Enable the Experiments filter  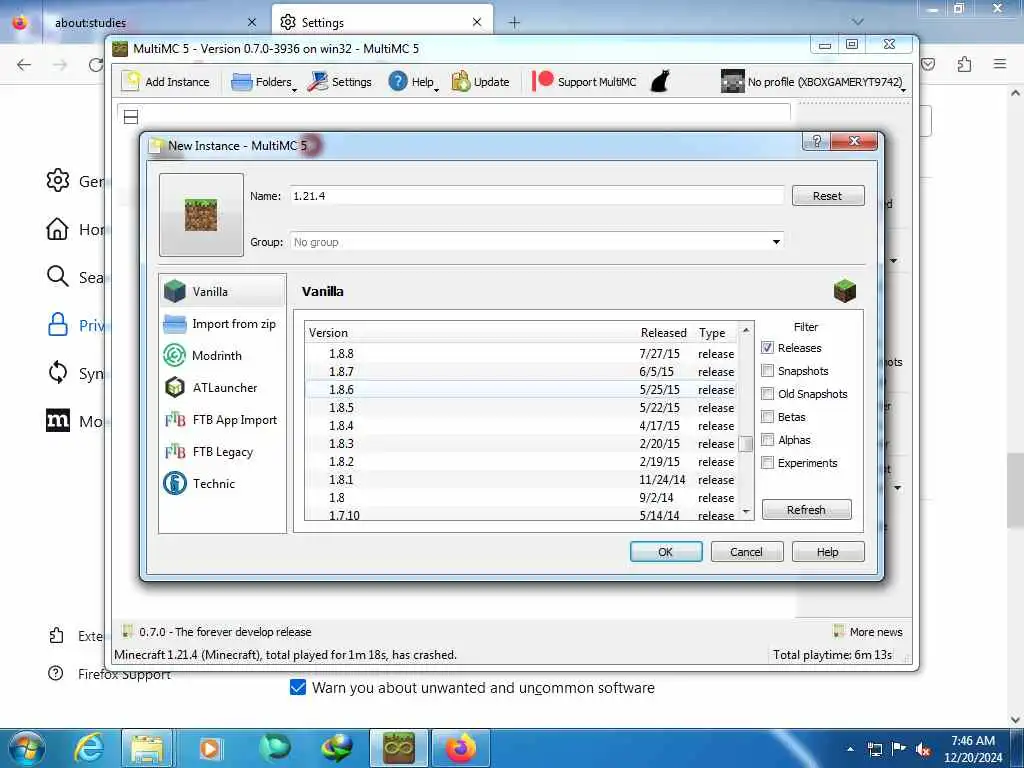pos(767,462)
